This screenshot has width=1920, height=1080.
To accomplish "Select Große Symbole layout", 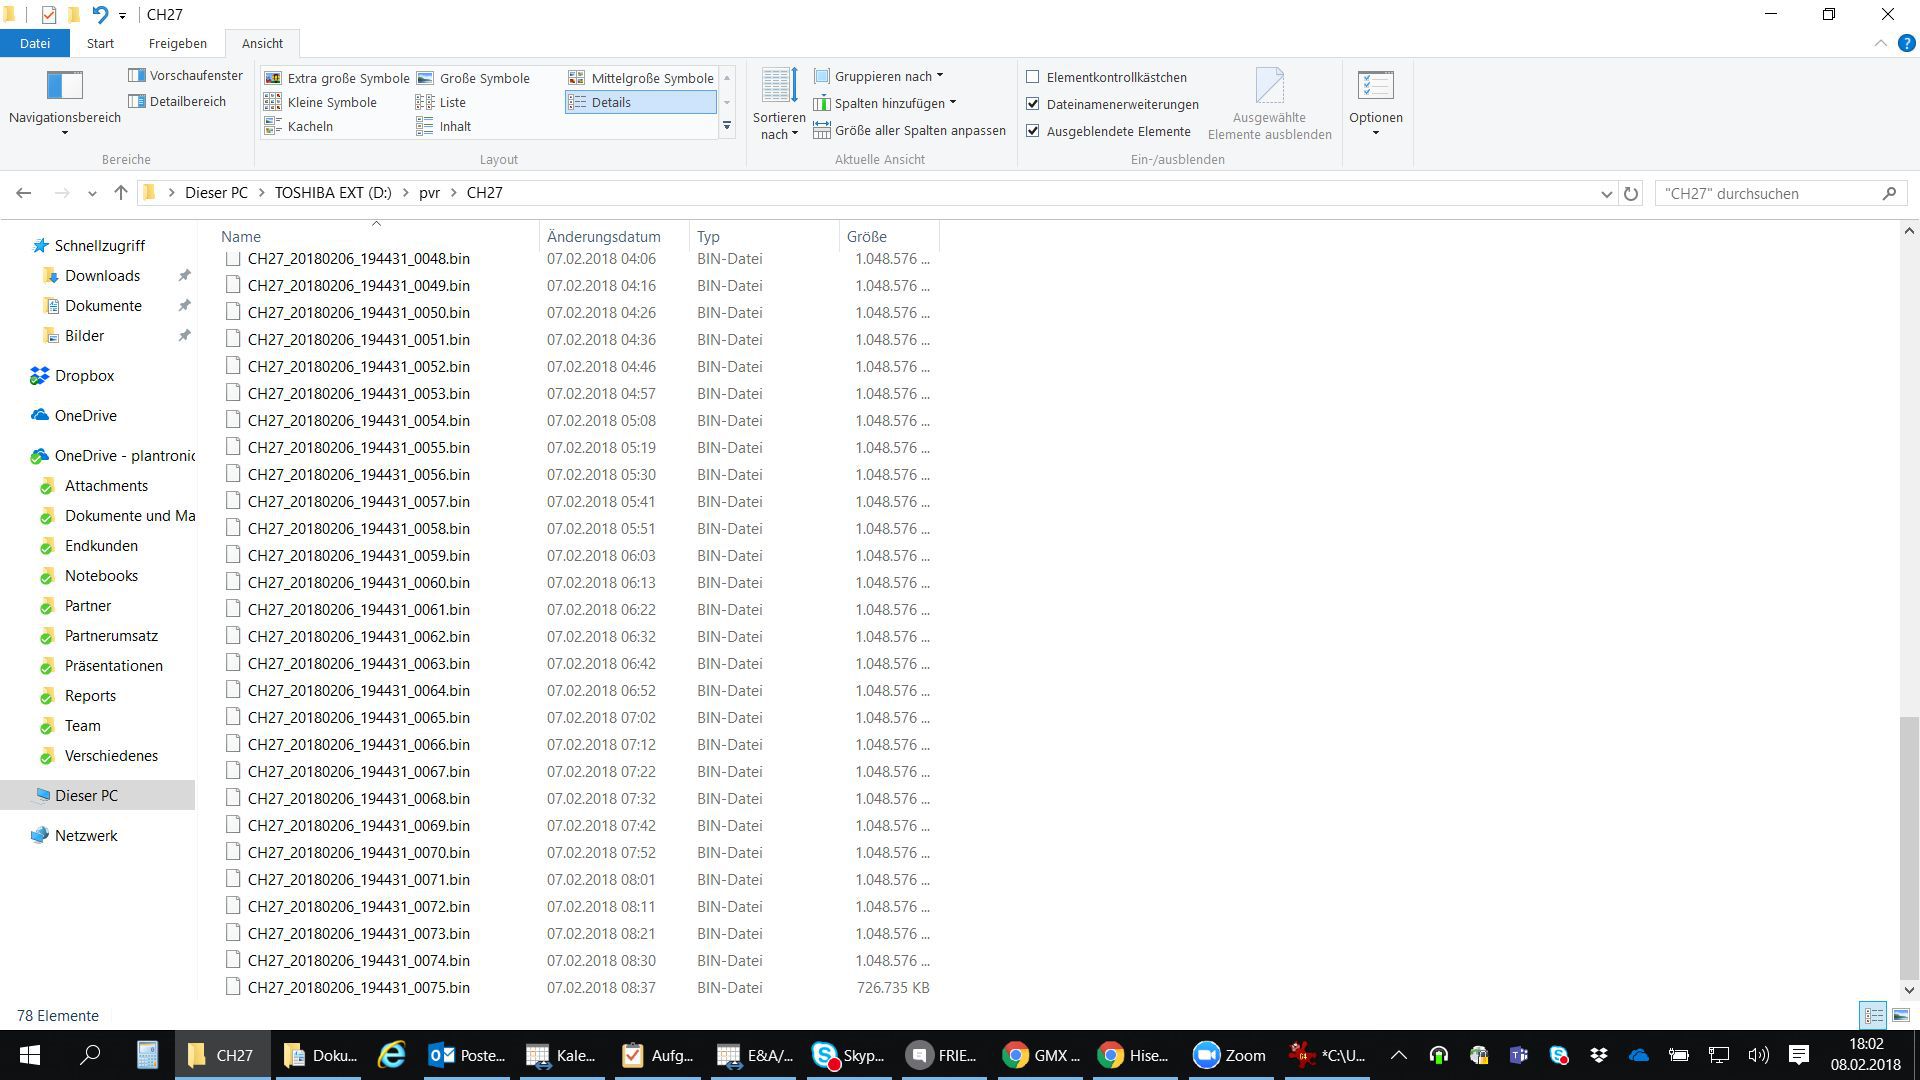I will 473,78.
